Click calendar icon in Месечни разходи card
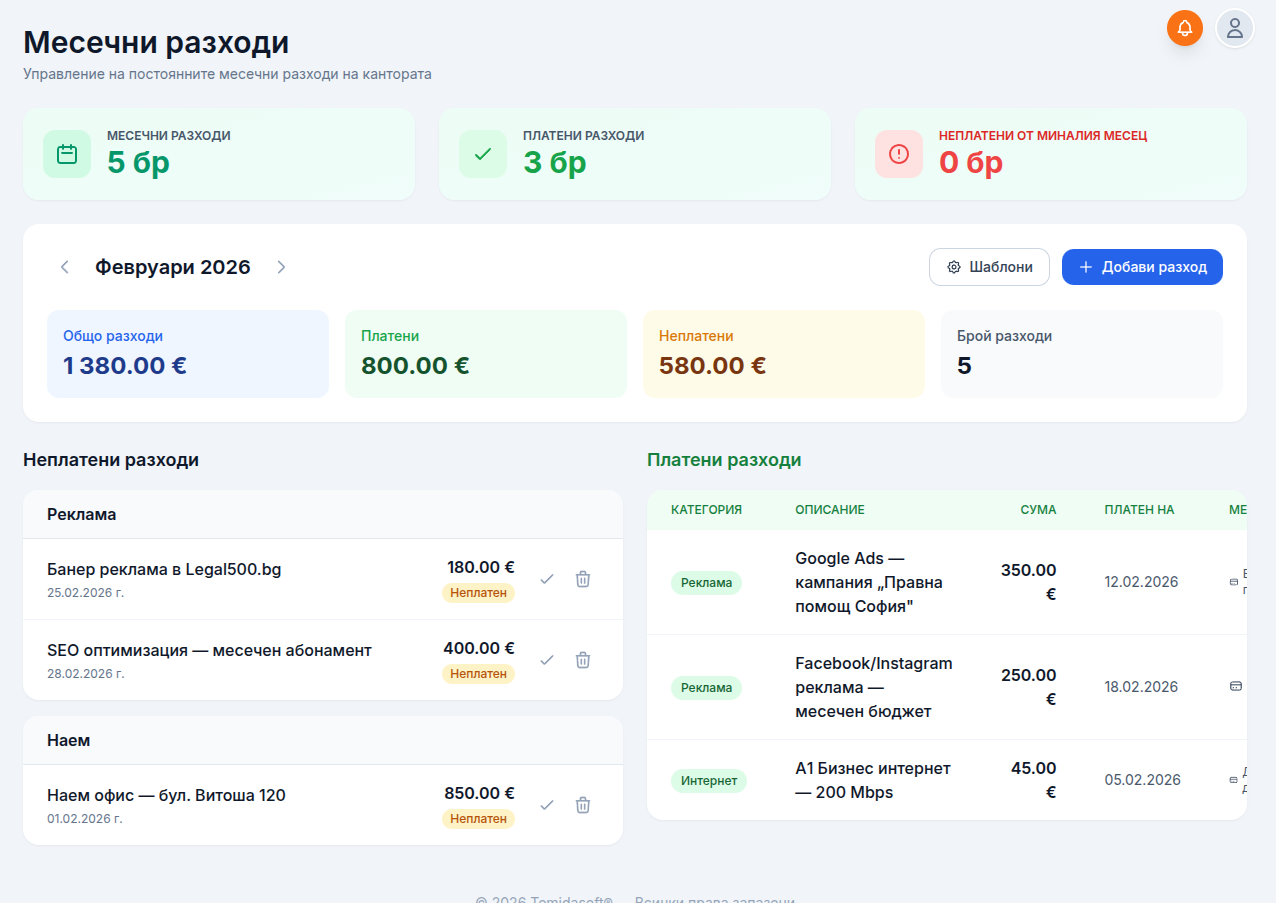 click(67, 154)
